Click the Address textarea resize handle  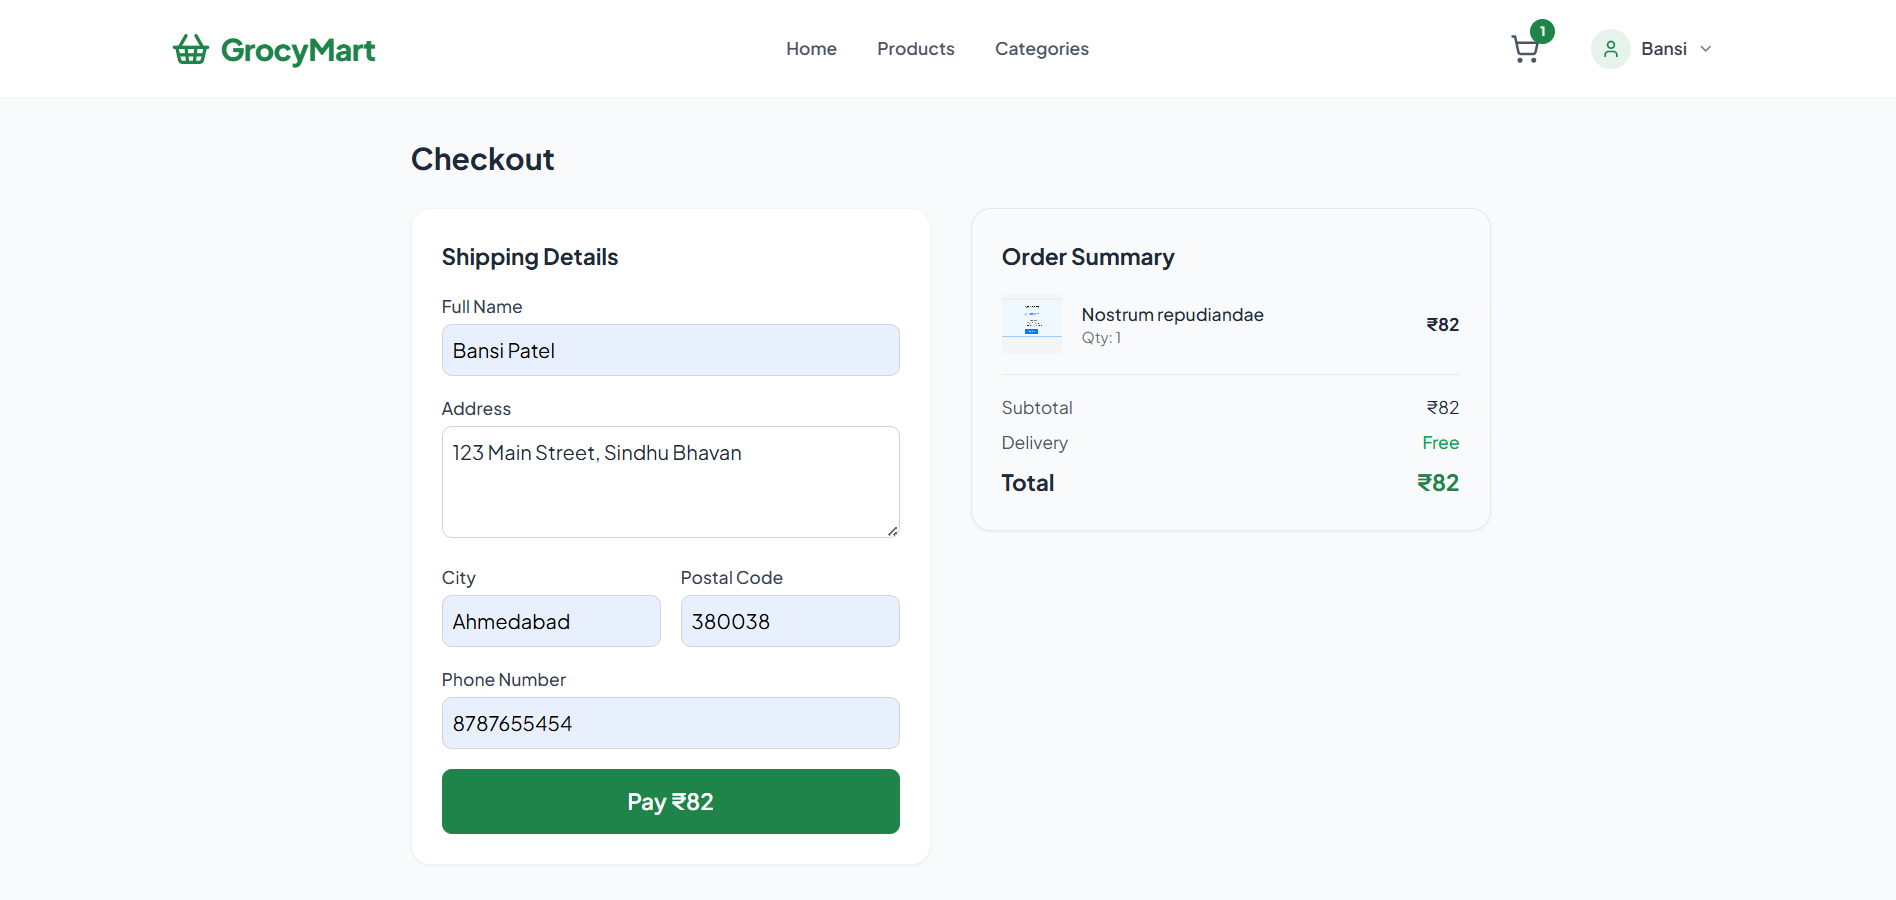coord(892,531)
